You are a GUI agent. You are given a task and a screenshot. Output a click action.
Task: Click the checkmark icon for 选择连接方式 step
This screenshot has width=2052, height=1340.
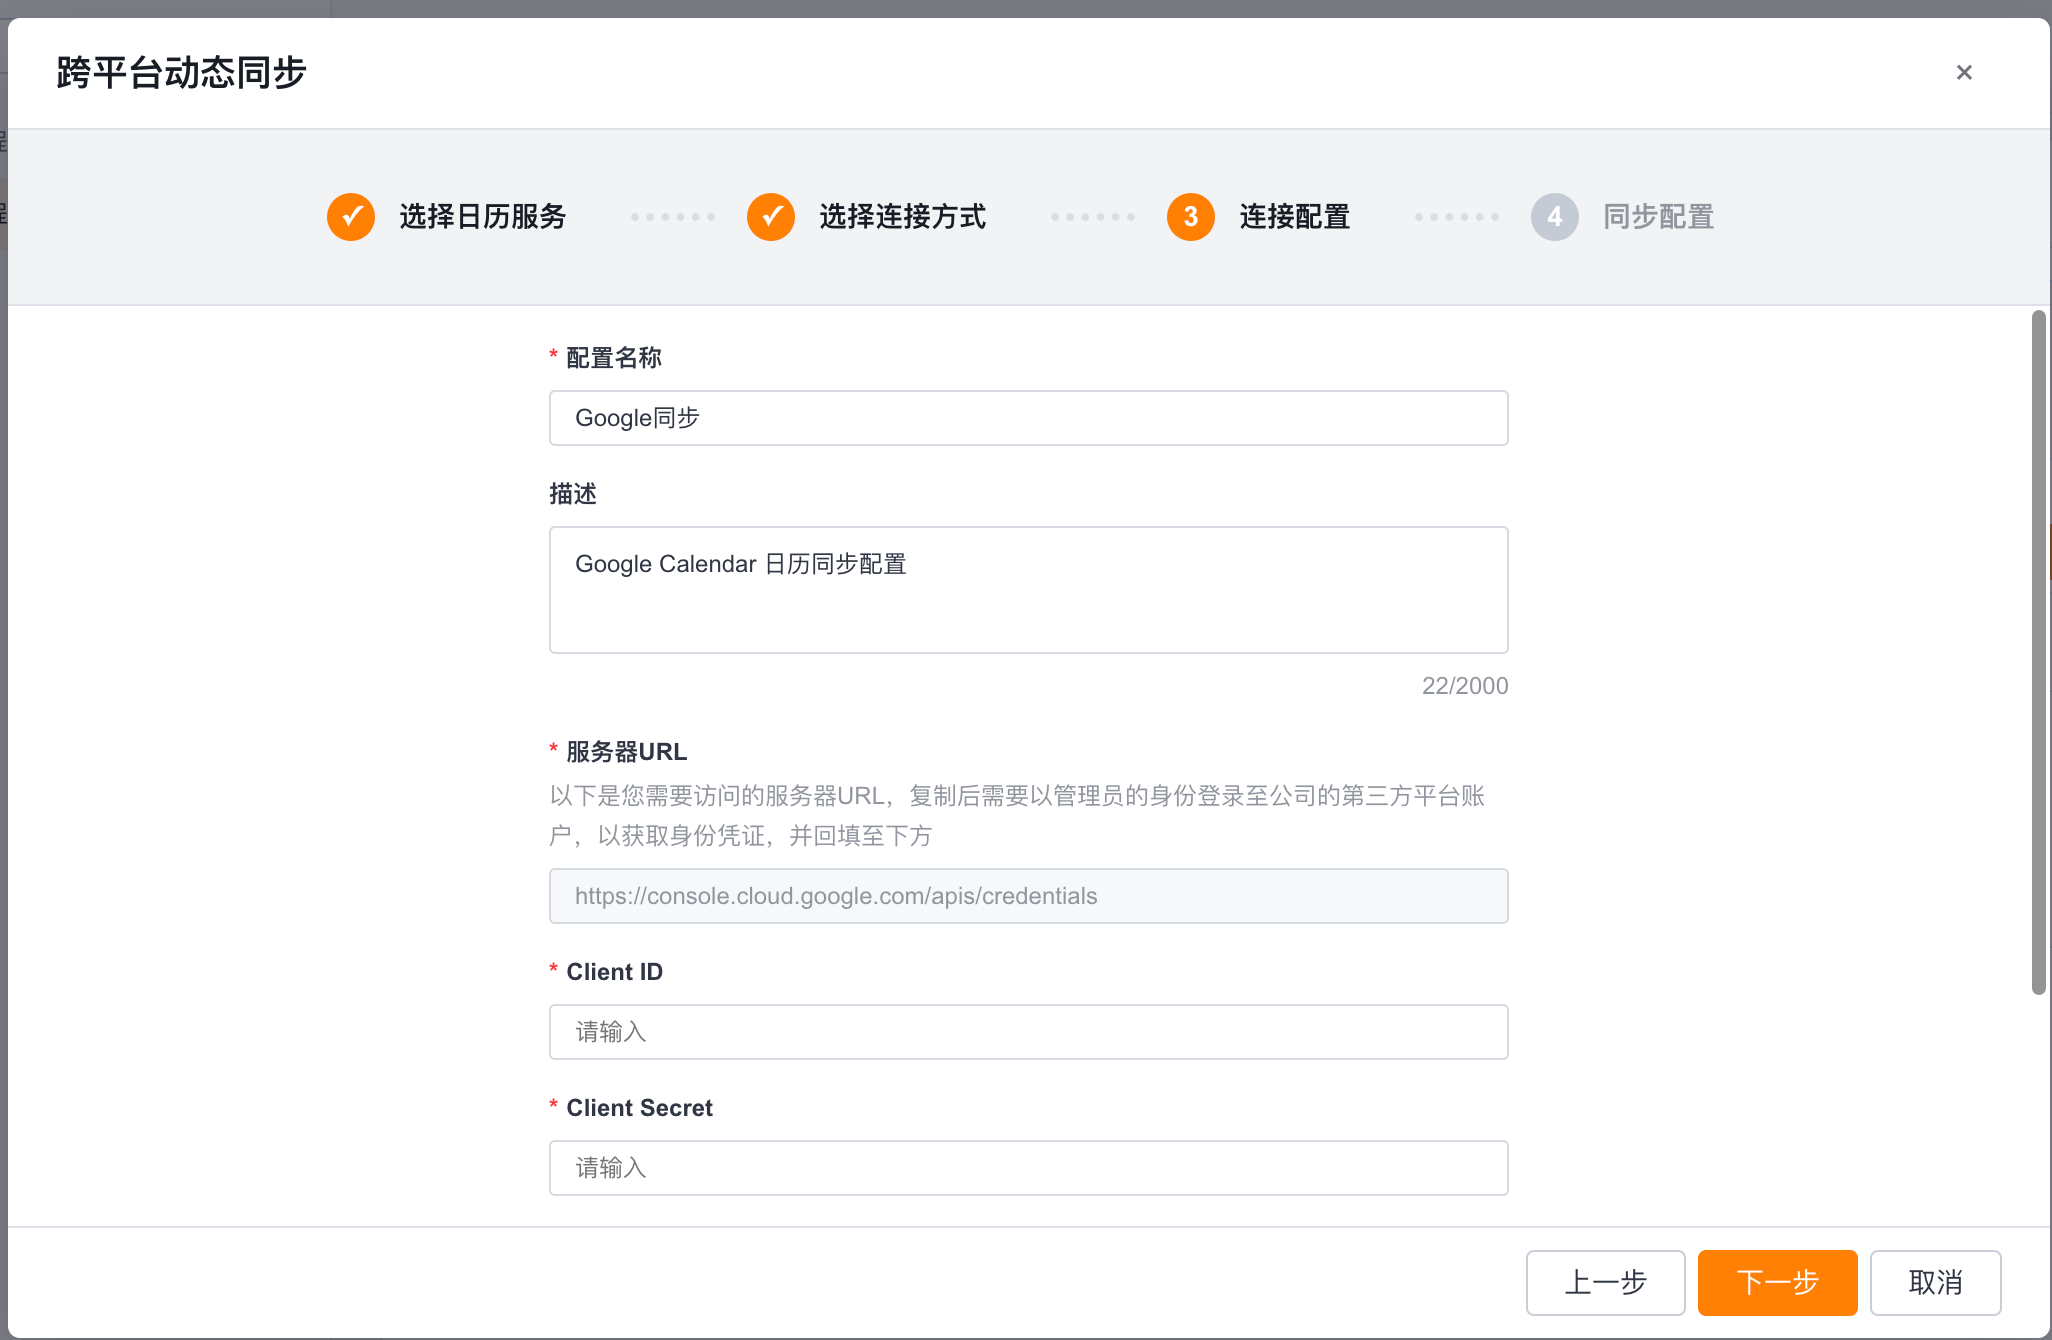(771, 217)
